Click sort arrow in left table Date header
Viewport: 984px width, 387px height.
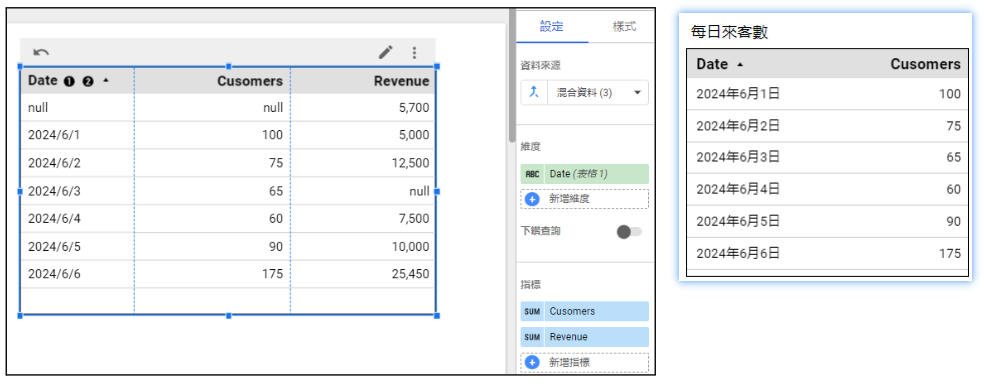coord(105,81)
